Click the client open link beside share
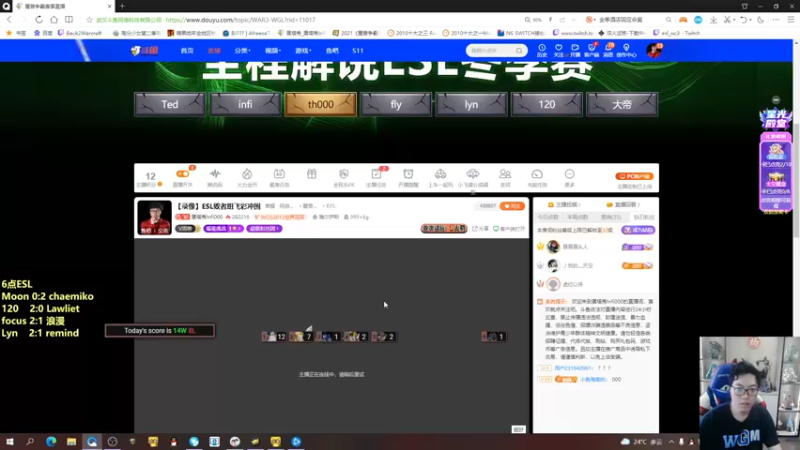 pyautogui.click(x=509, y=229)
